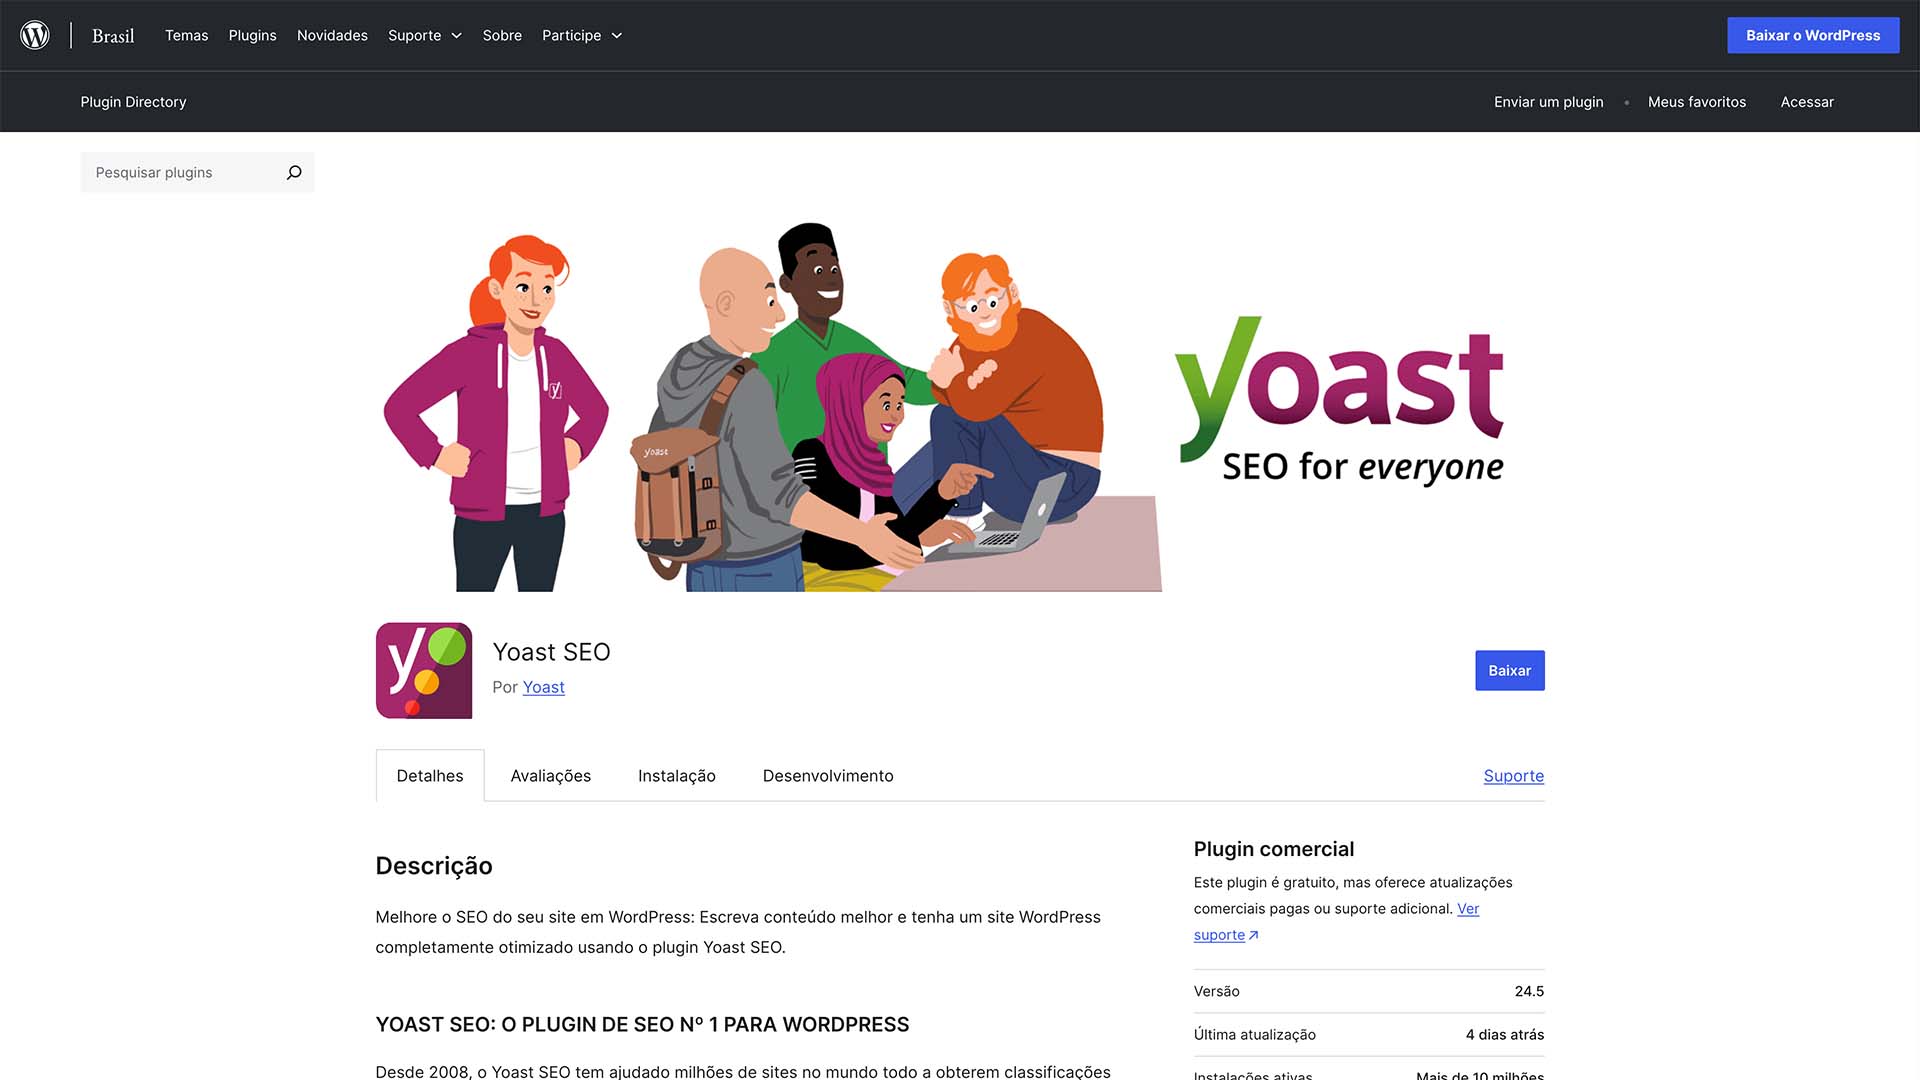Click the YOAST SEO: O PLUGIN DE SEO heading

click(642, 1024)
